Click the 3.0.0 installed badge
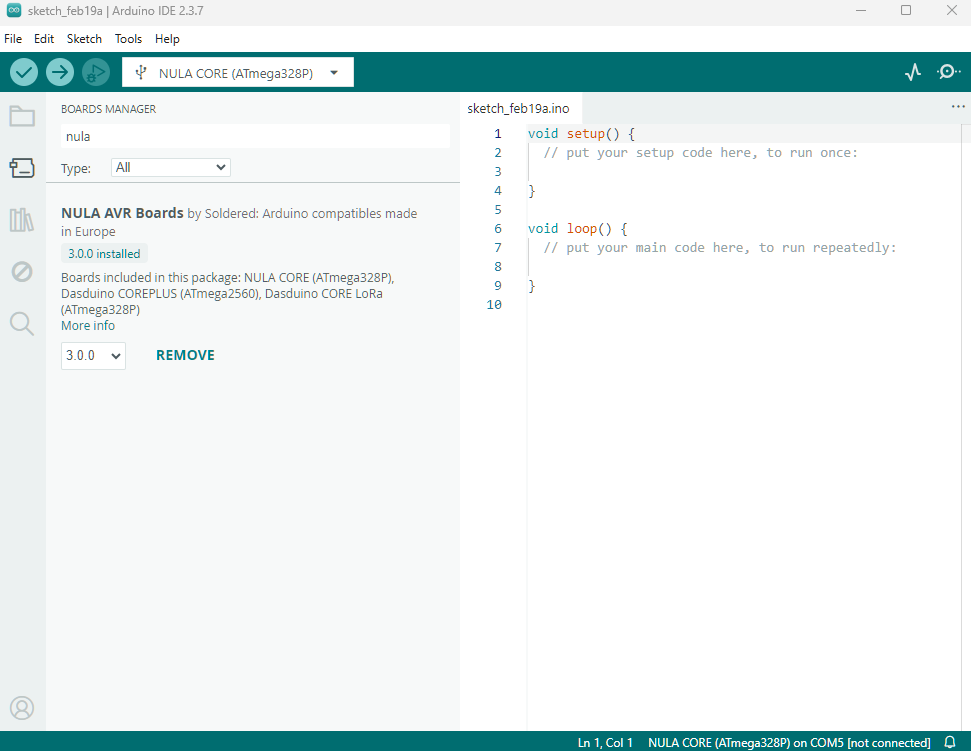Viewport: 971px width, 751px height. [x=104, y=254]
